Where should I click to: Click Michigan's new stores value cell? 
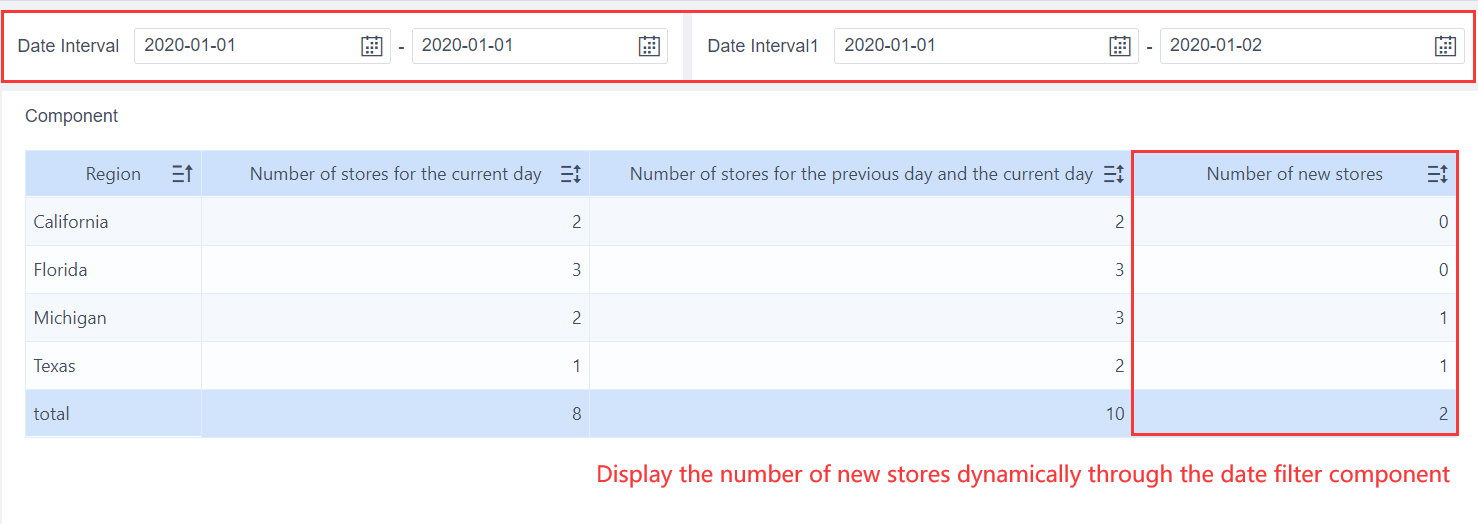click(x=1294, y=318)
